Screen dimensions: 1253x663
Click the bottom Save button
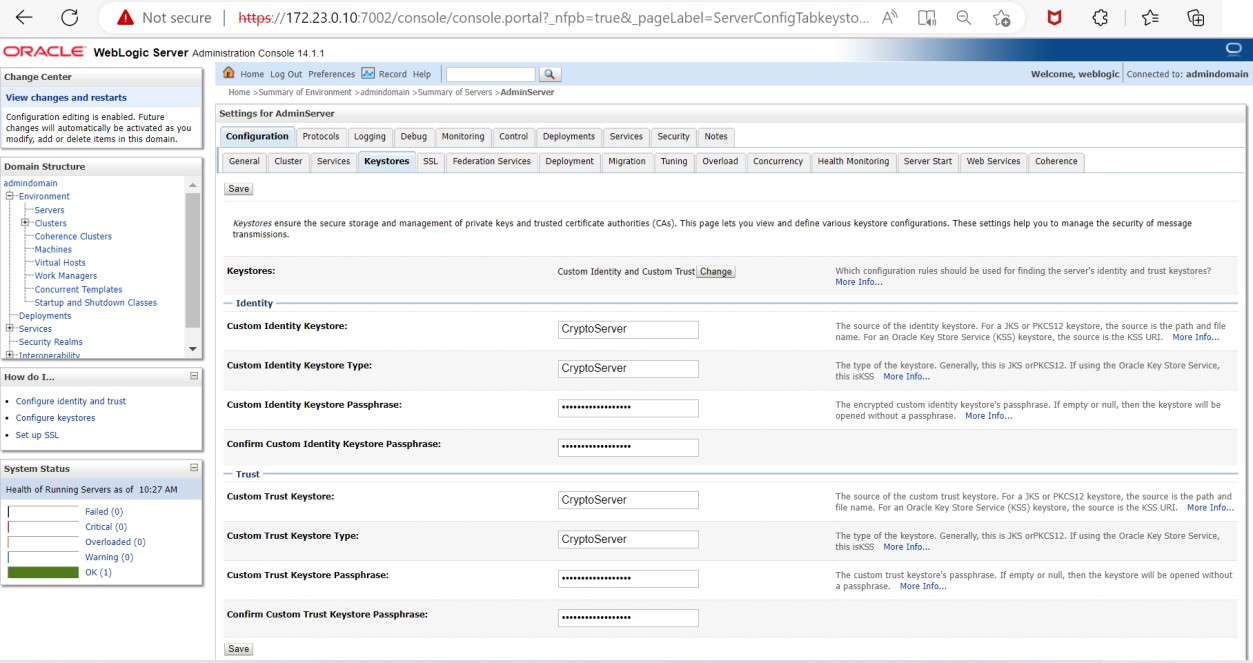tap(239, 649)
